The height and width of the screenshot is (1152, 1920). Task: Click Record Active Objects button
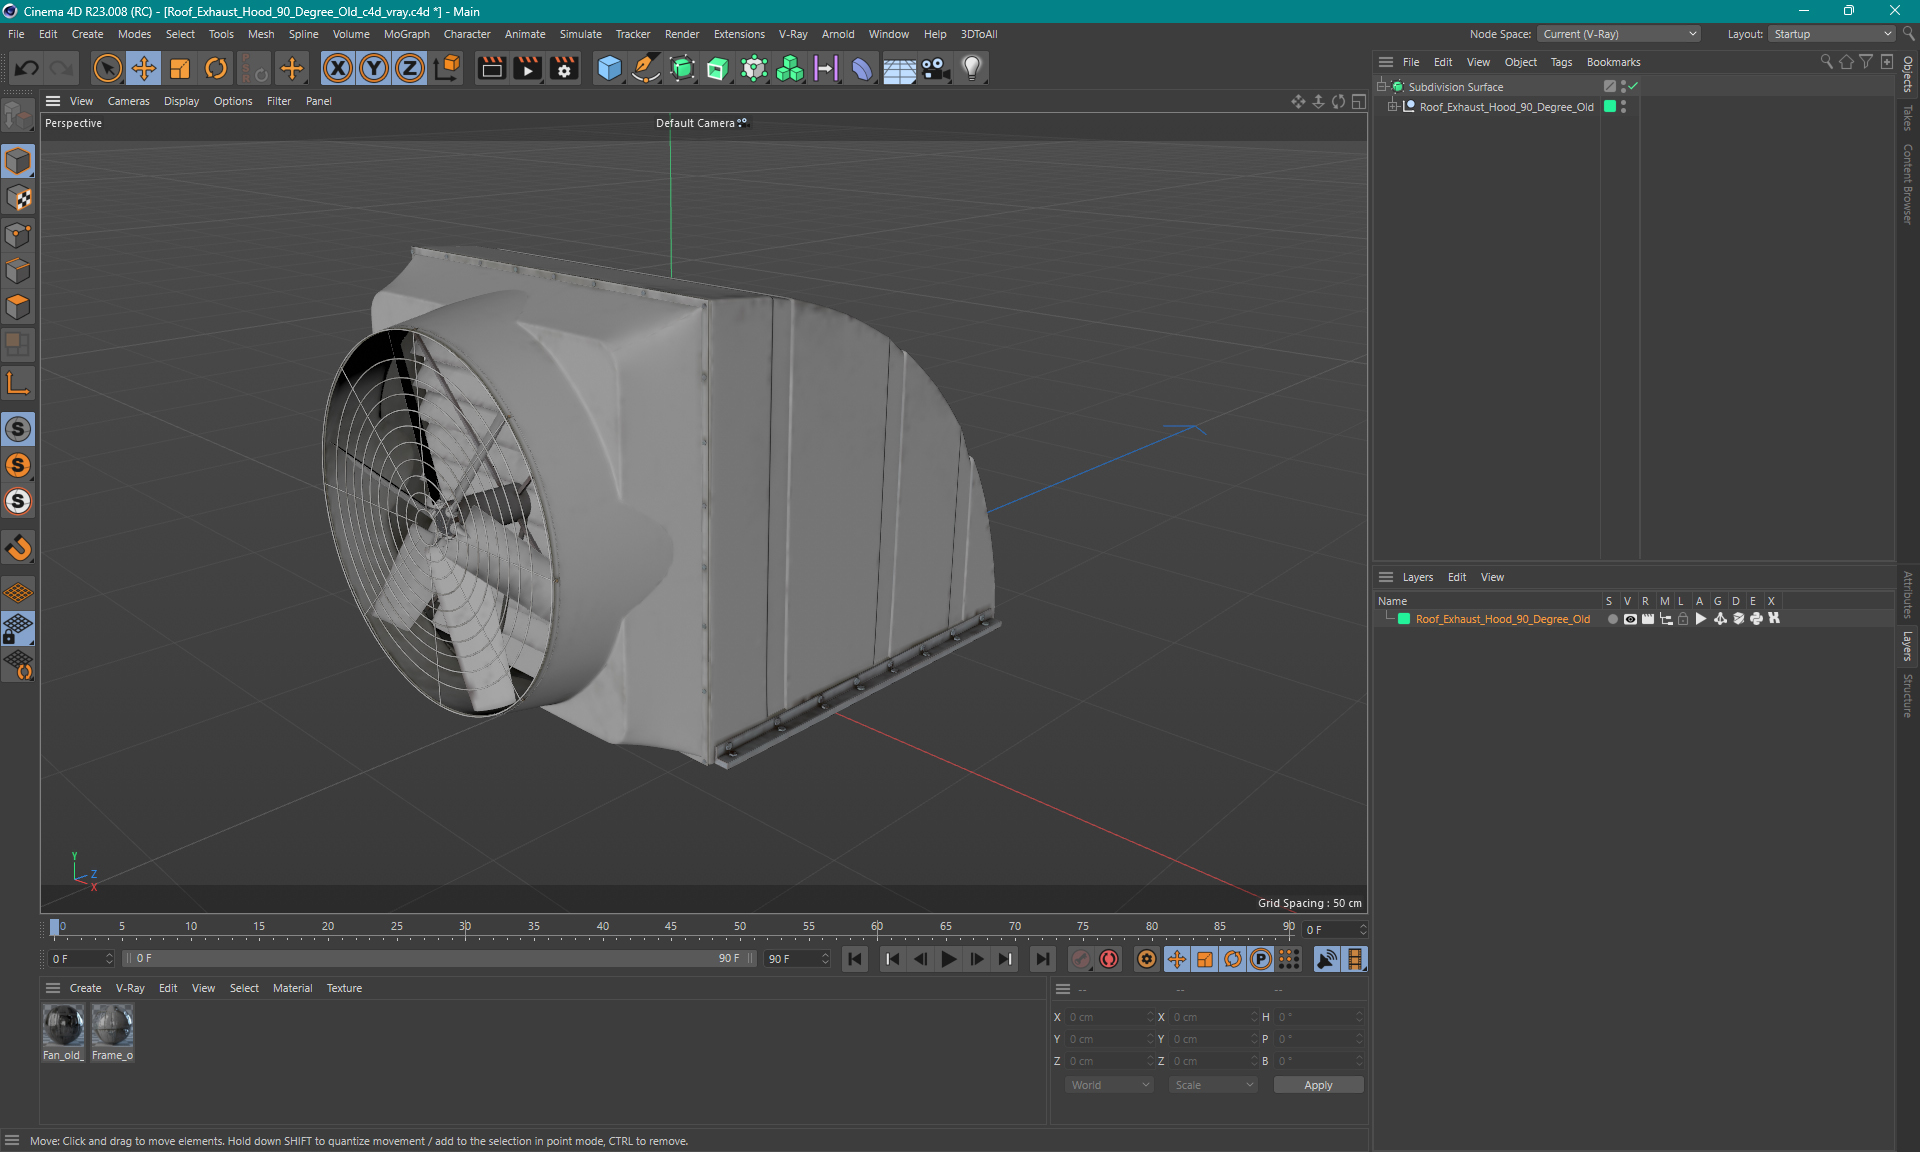click(x=1081, y=959)
